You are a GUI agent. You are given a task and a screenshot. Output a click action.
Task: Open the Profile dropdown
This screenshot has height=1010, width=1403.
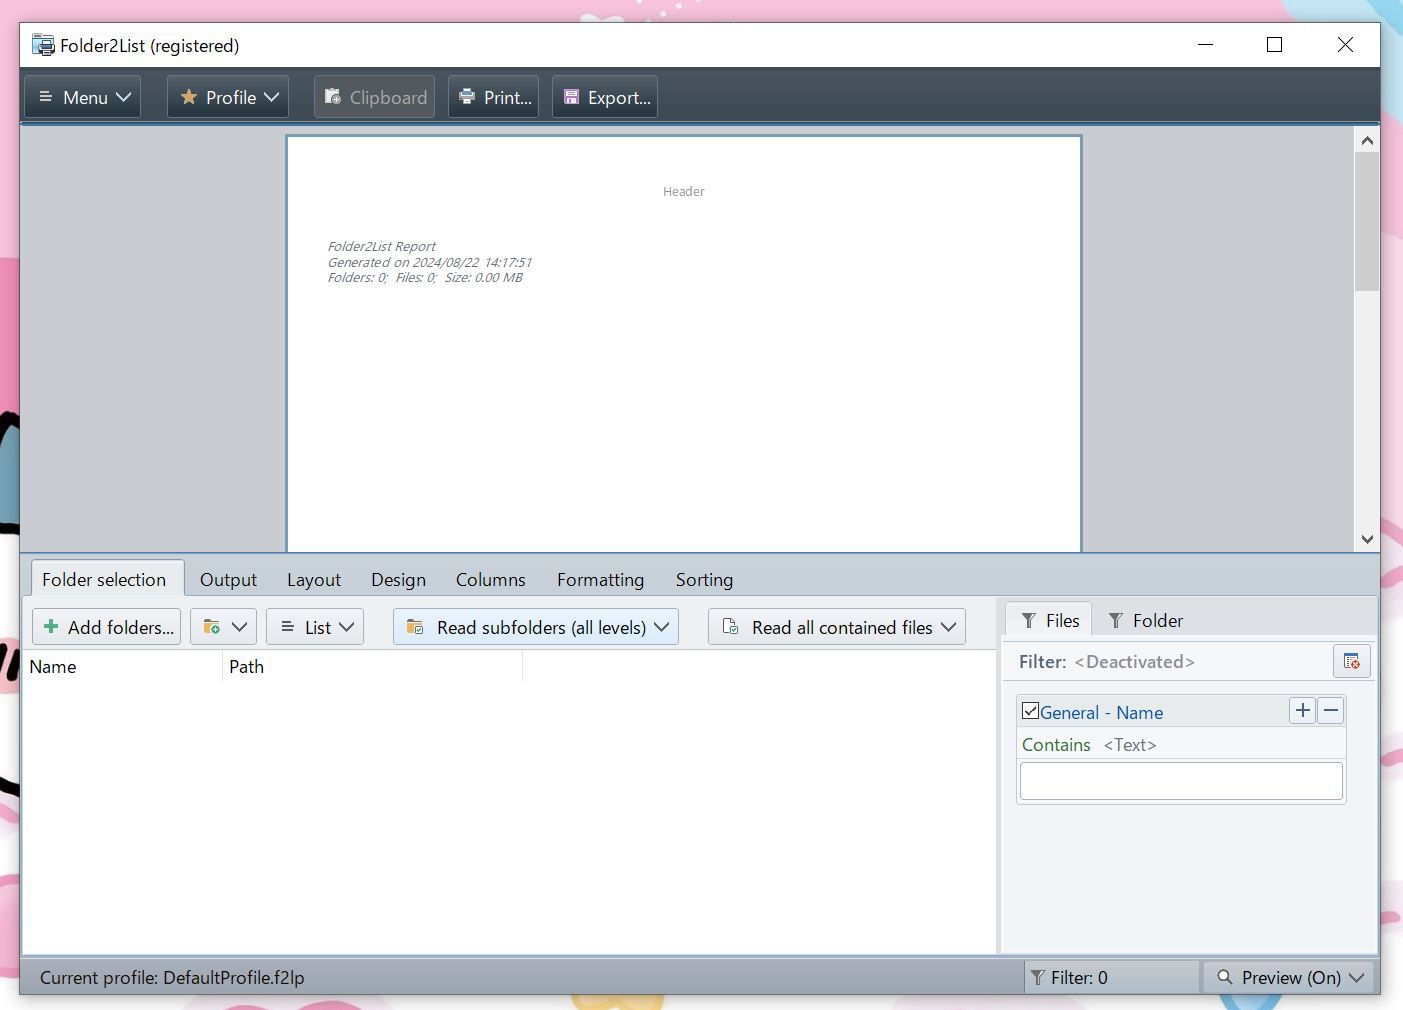pos(228,97)
